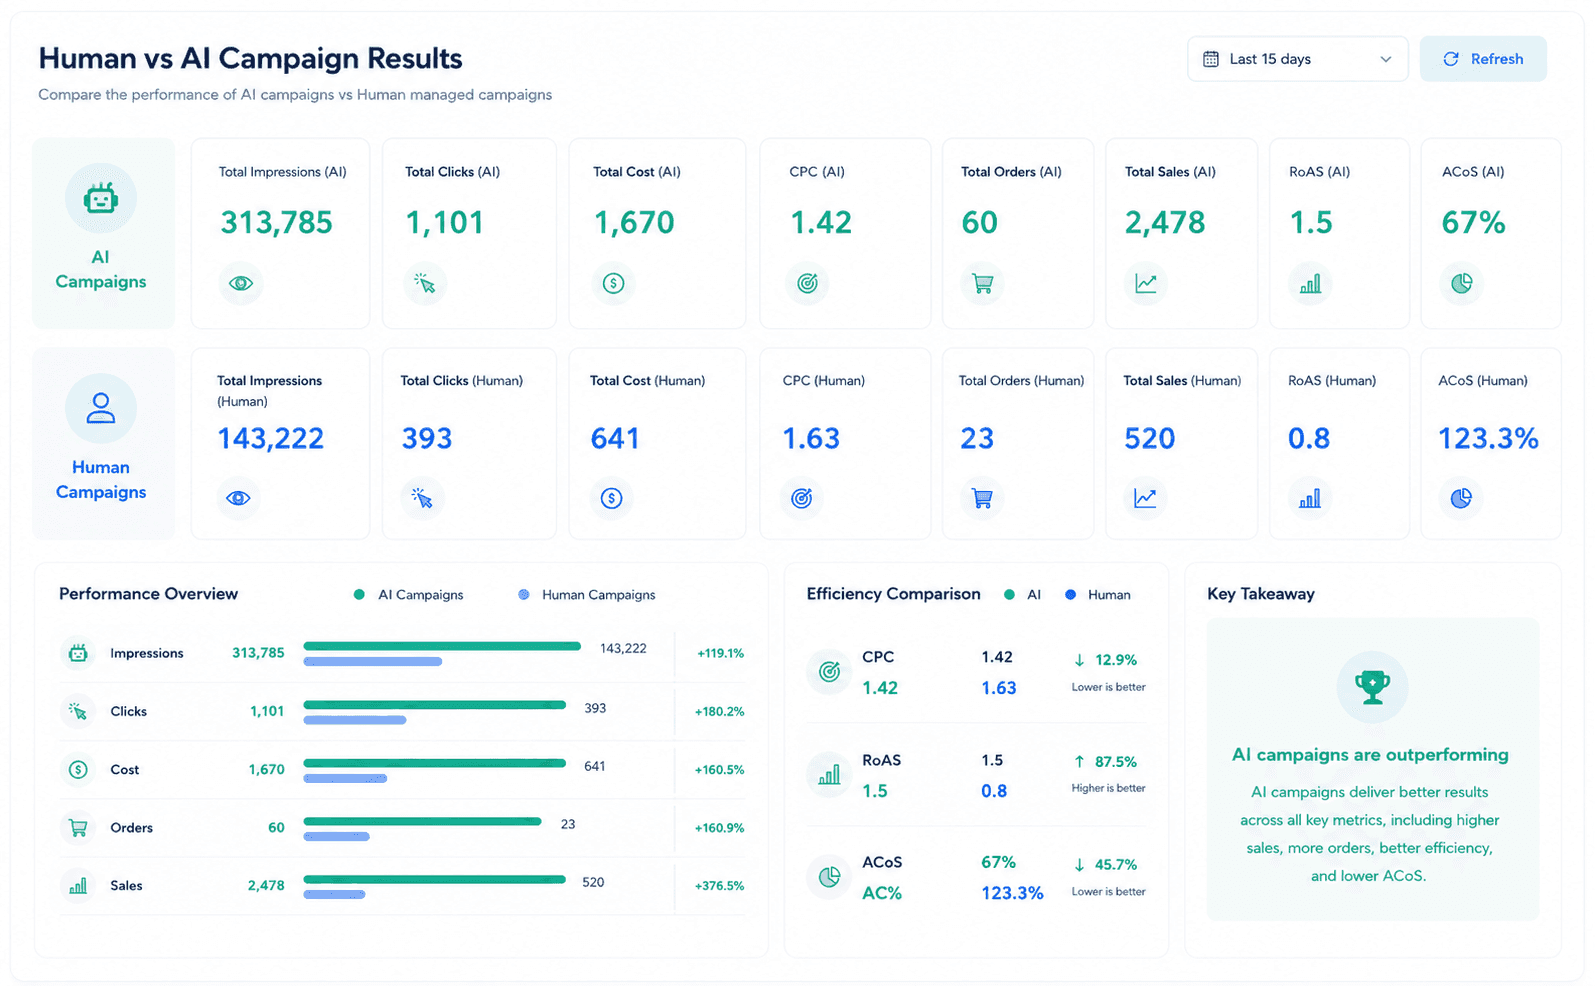Toggle Human Campaigns legend in Performance Overview
Viewport: 1595px width, 986px height.
[x=587, y=595]
